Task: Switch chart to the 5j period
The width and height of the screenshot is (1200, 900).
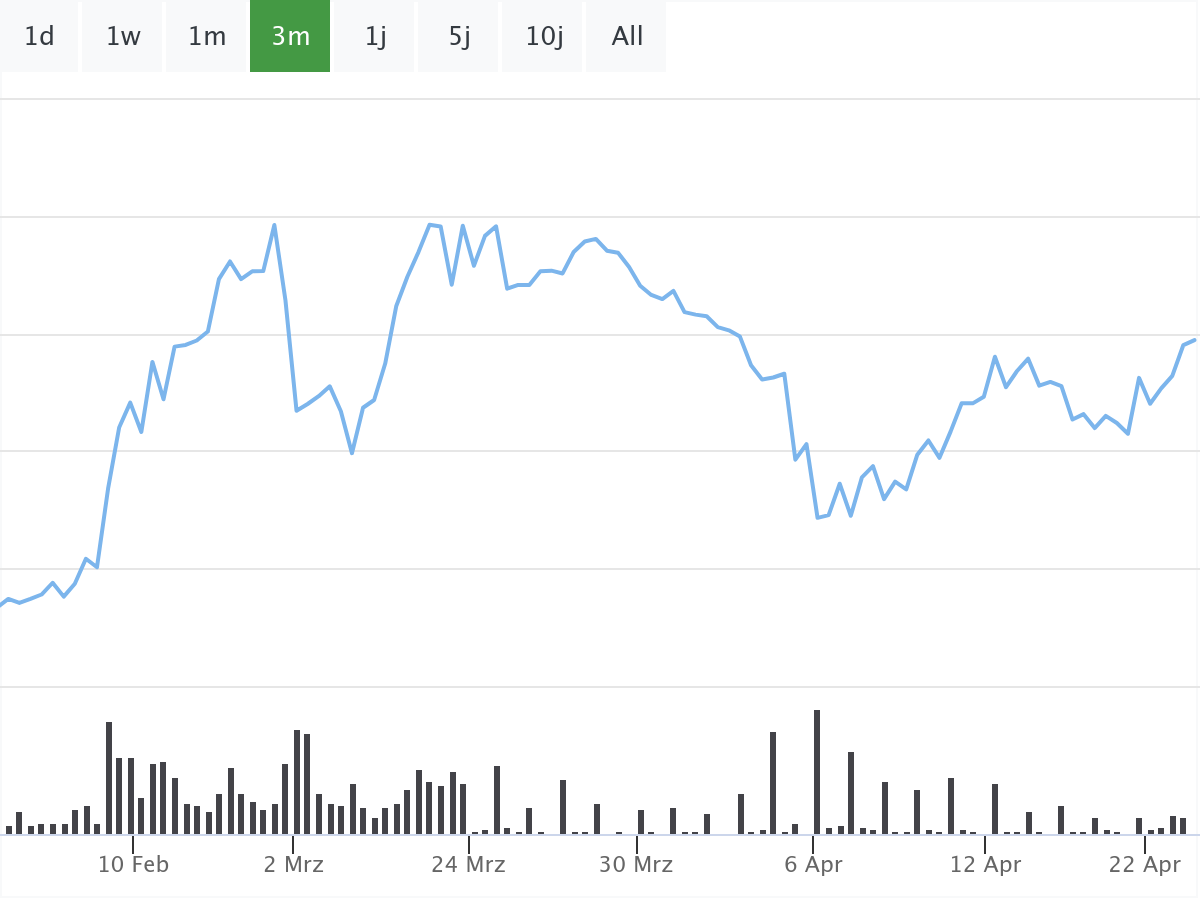Action: 459,37
